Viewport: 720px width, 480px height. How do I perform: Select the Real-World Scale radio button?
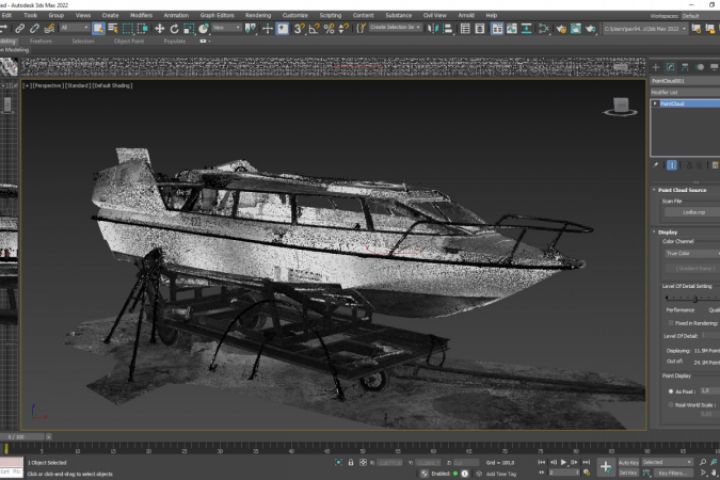pyautogui.click(x=670, y=405)
